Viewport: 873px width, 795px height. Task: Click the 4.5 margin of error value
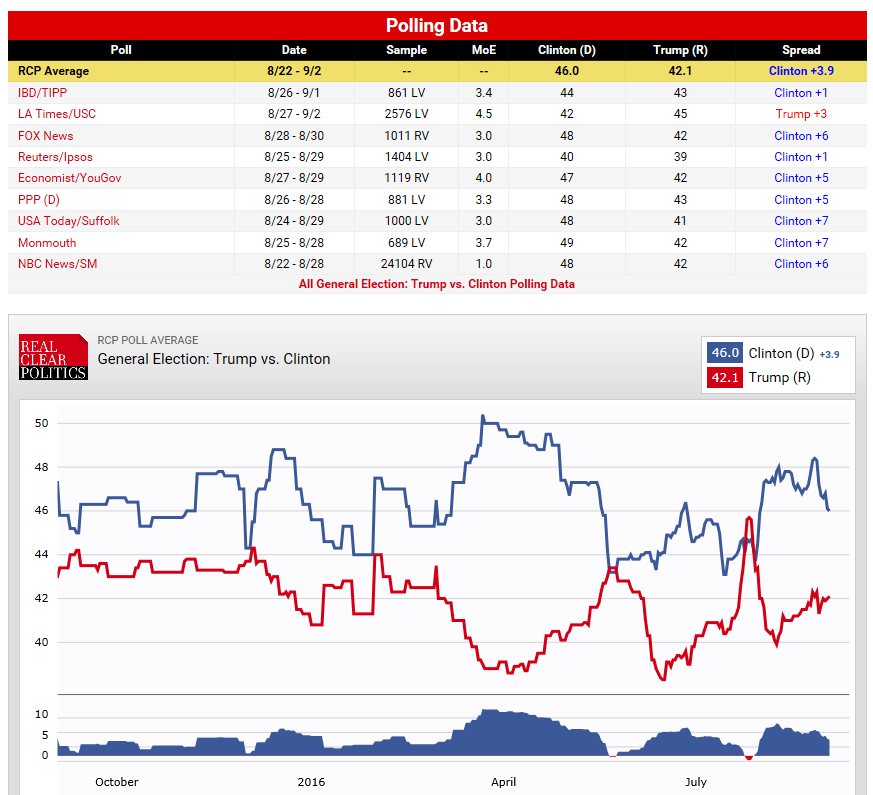pyautogui.click(x=484, y=114)
